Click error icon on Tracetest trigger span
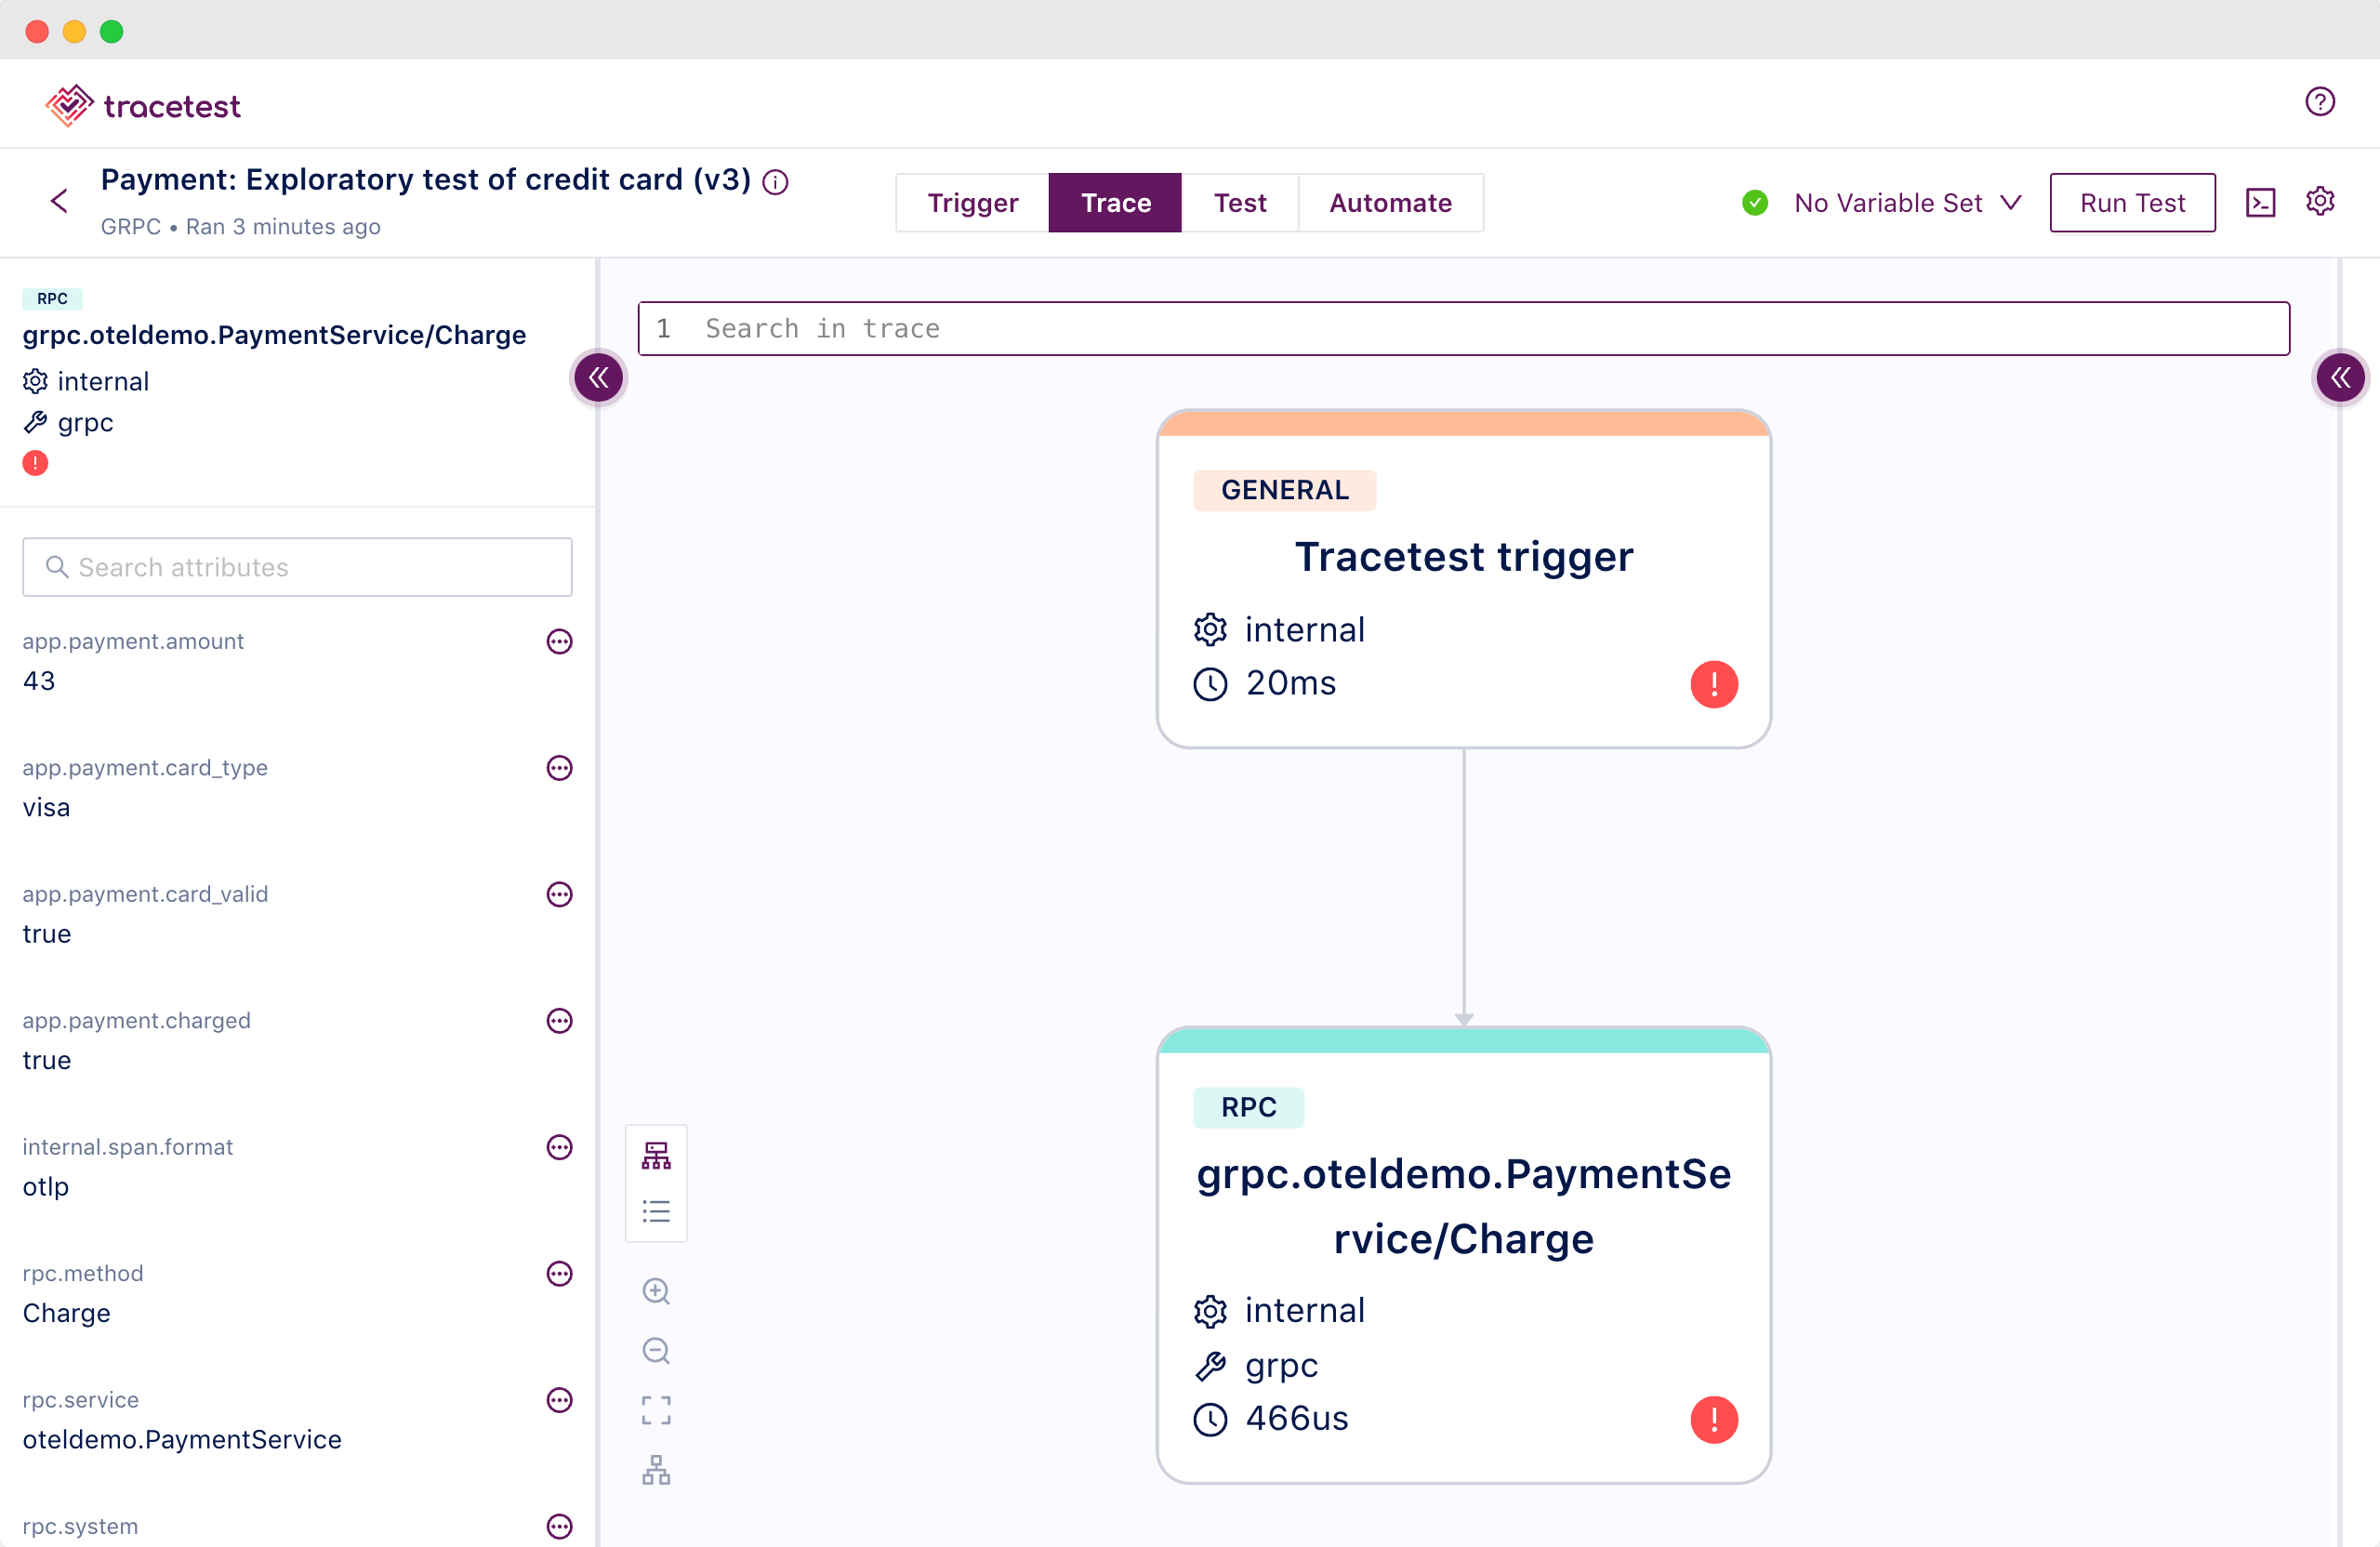 pos(1713,685)
